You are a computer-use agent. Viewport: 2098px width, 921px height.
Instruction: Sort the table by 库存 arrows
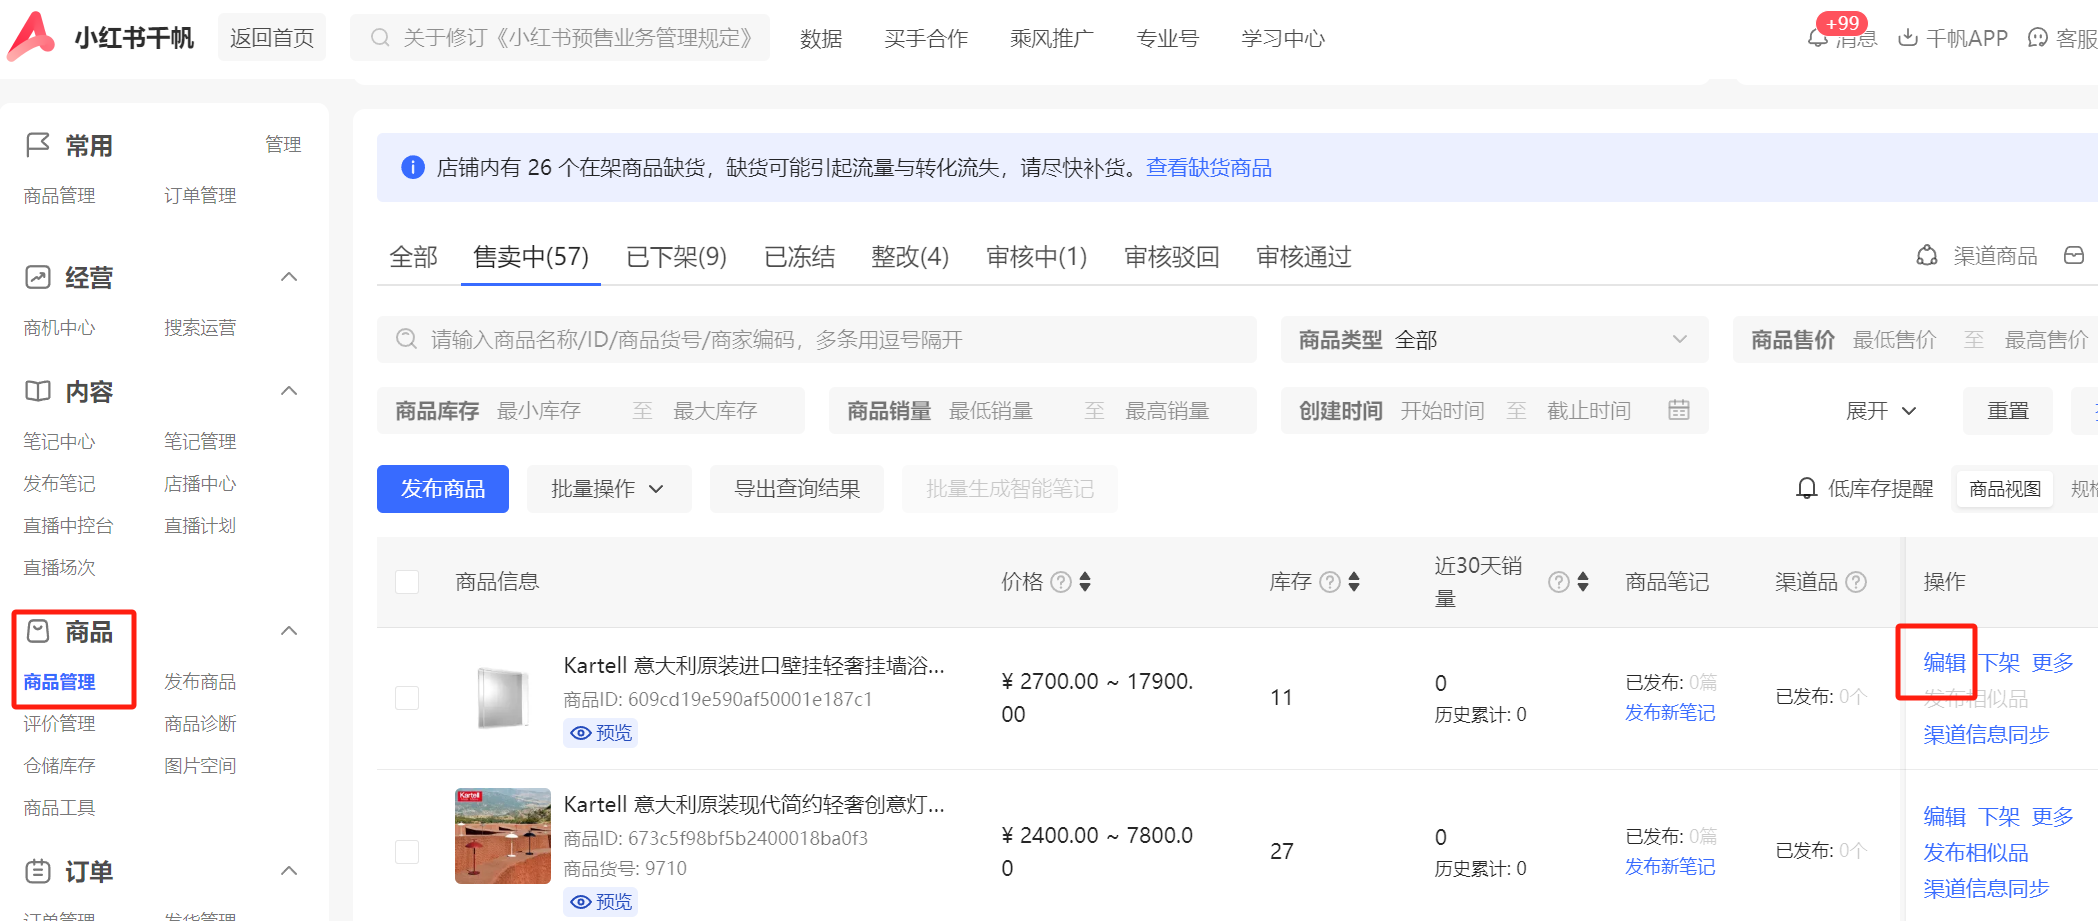click(x=1354, y=582)
